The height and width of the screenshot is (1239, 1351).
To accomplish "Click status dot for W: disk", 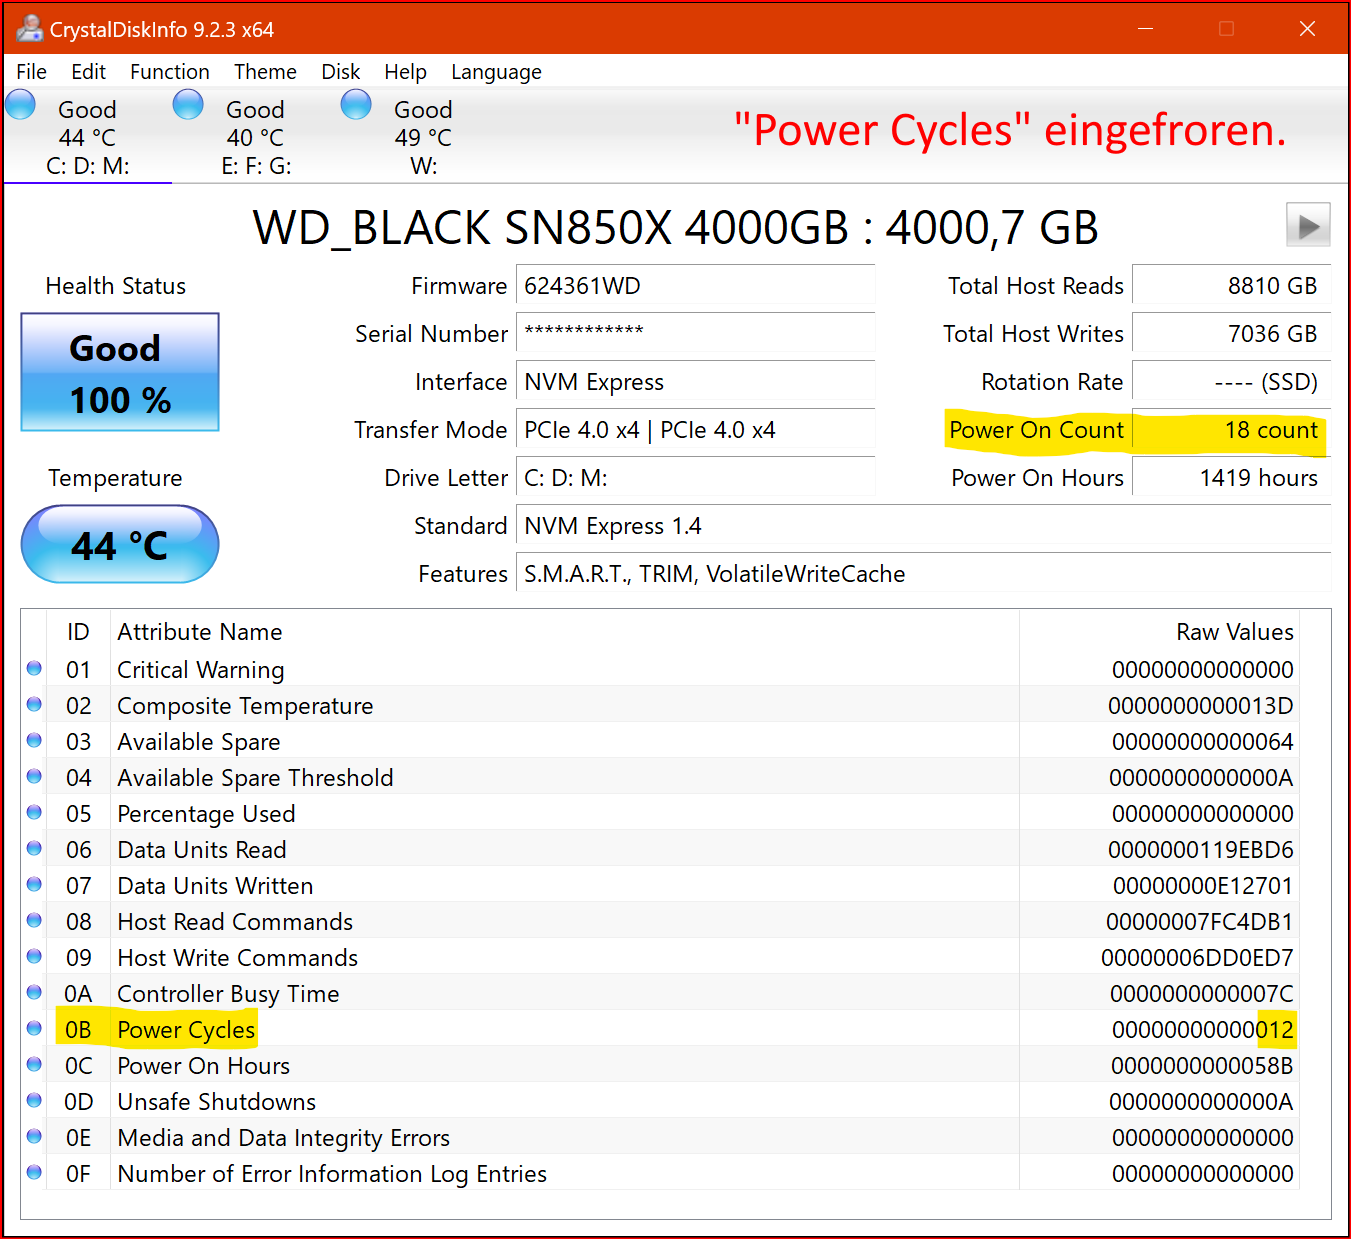I will 356,104.
